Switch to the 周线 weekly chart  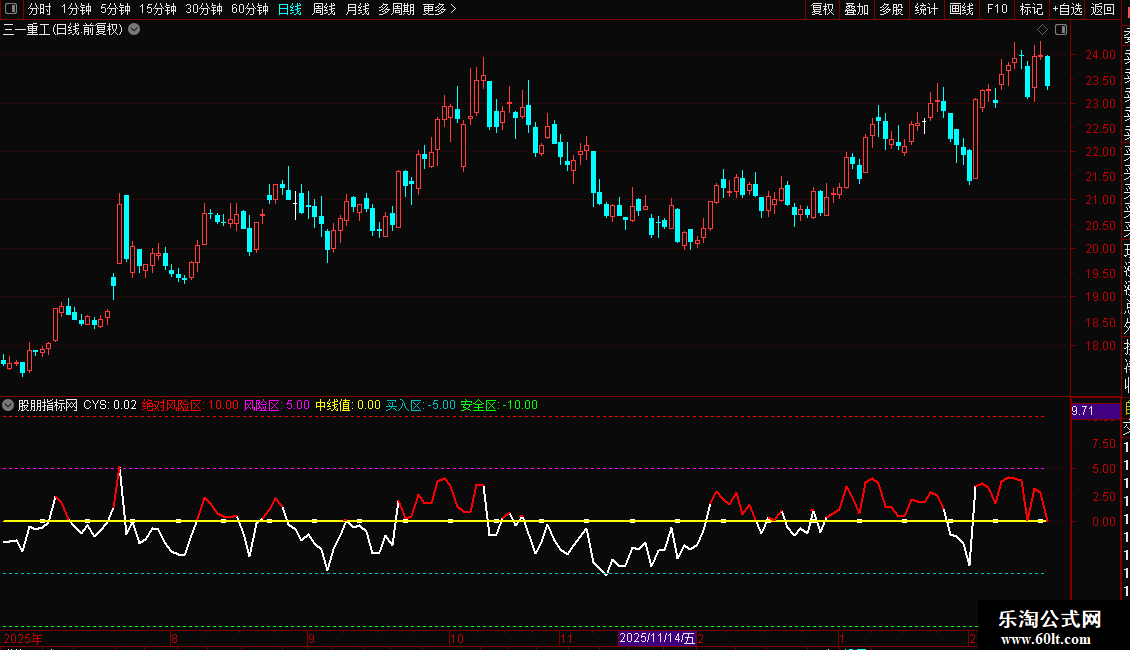(x=324, y=9)
